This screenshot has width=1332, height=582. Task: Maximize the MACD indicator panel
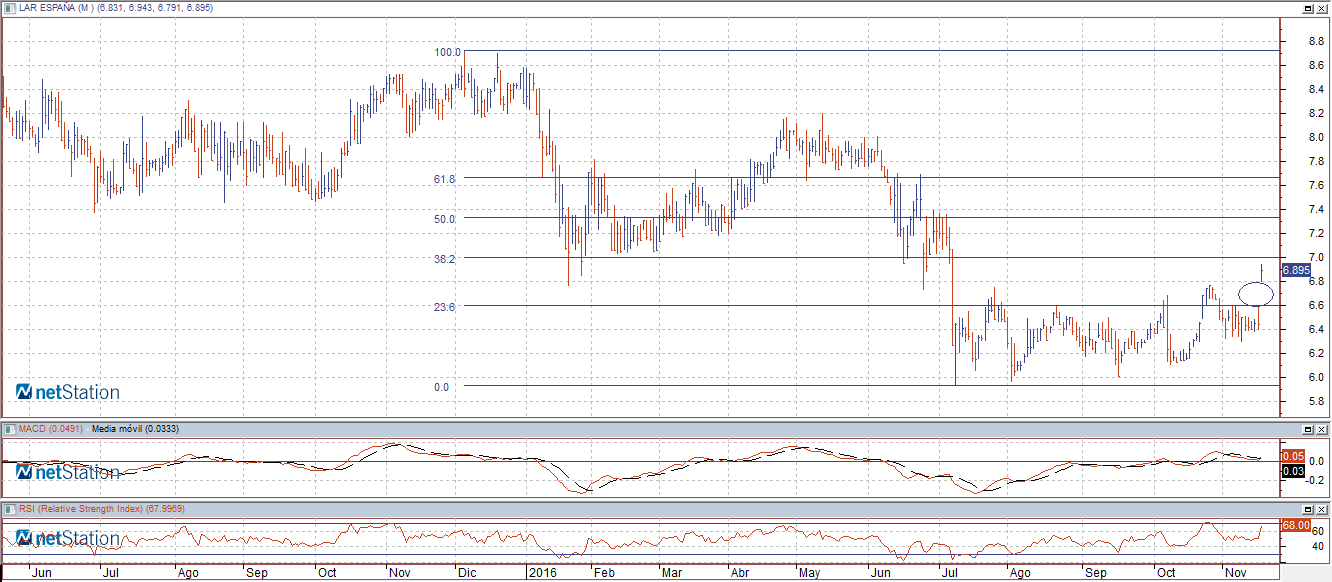(1308, 429)
